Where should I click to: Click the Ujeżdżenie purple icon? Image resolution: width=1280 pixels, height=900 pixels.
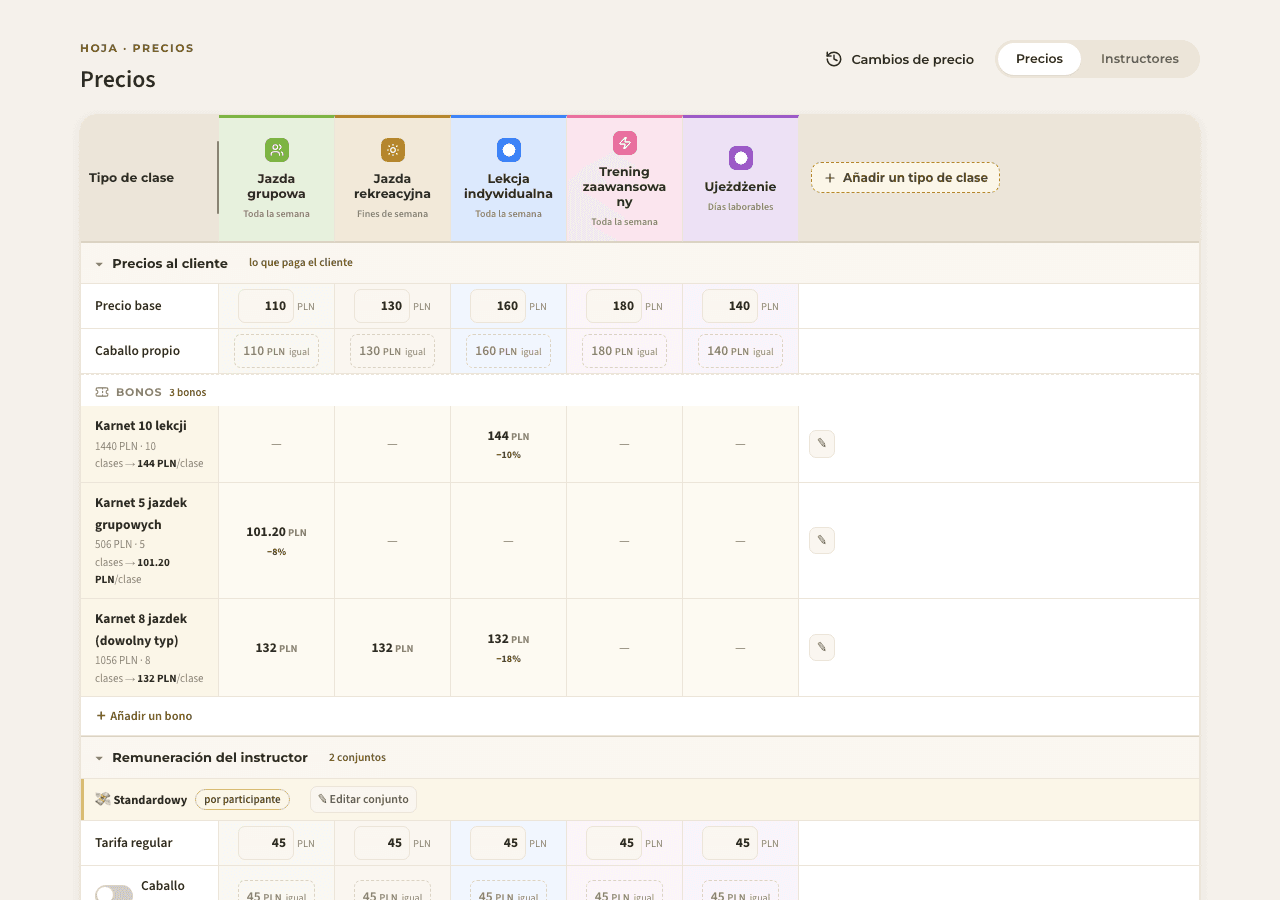[741, 158]
